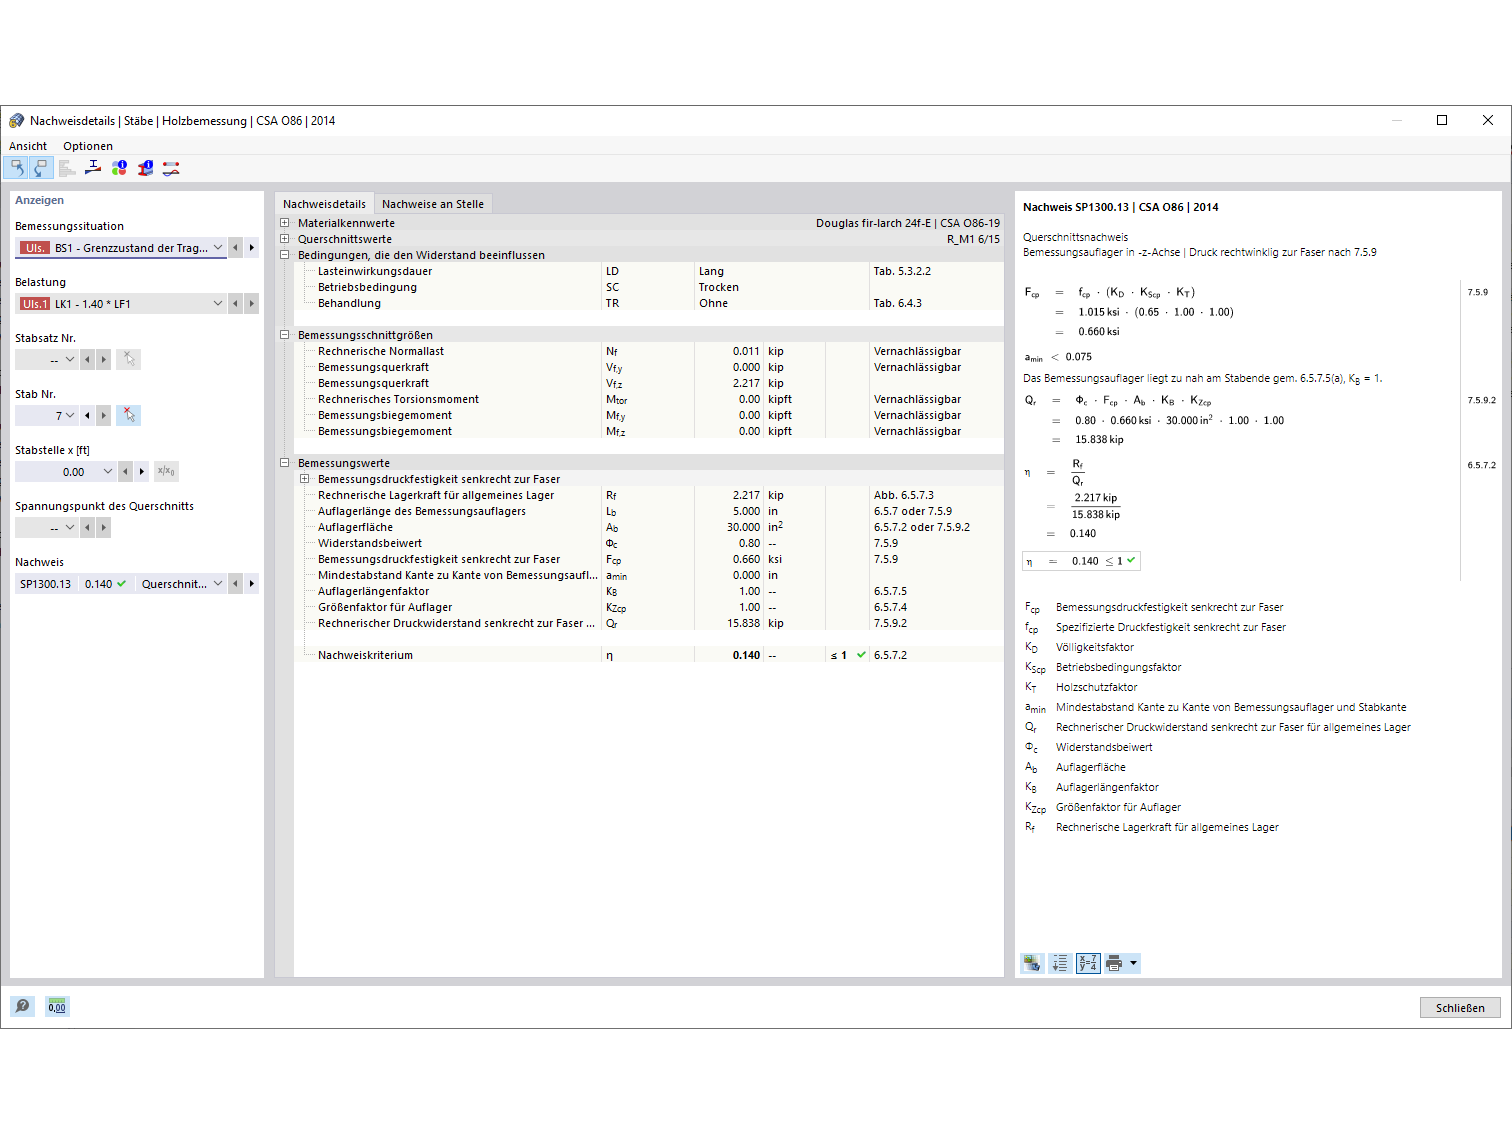This screenshot has height=1134, width=1512.
Task: Go to the previous Bemessungssituation with the left arrow
Action: [x=236, y=247]
